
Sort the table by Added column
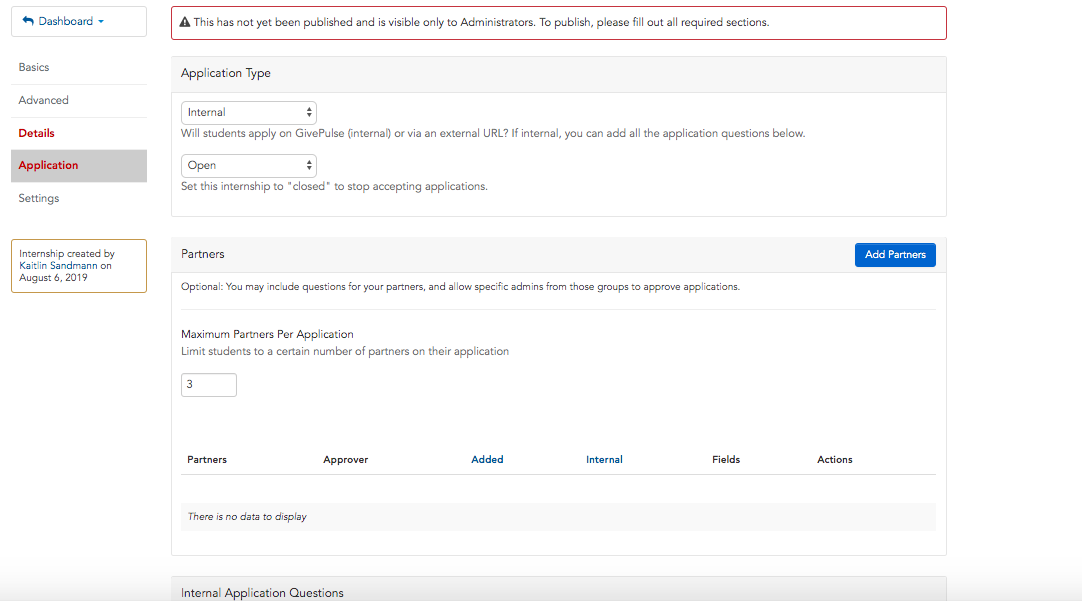[487, 460]
